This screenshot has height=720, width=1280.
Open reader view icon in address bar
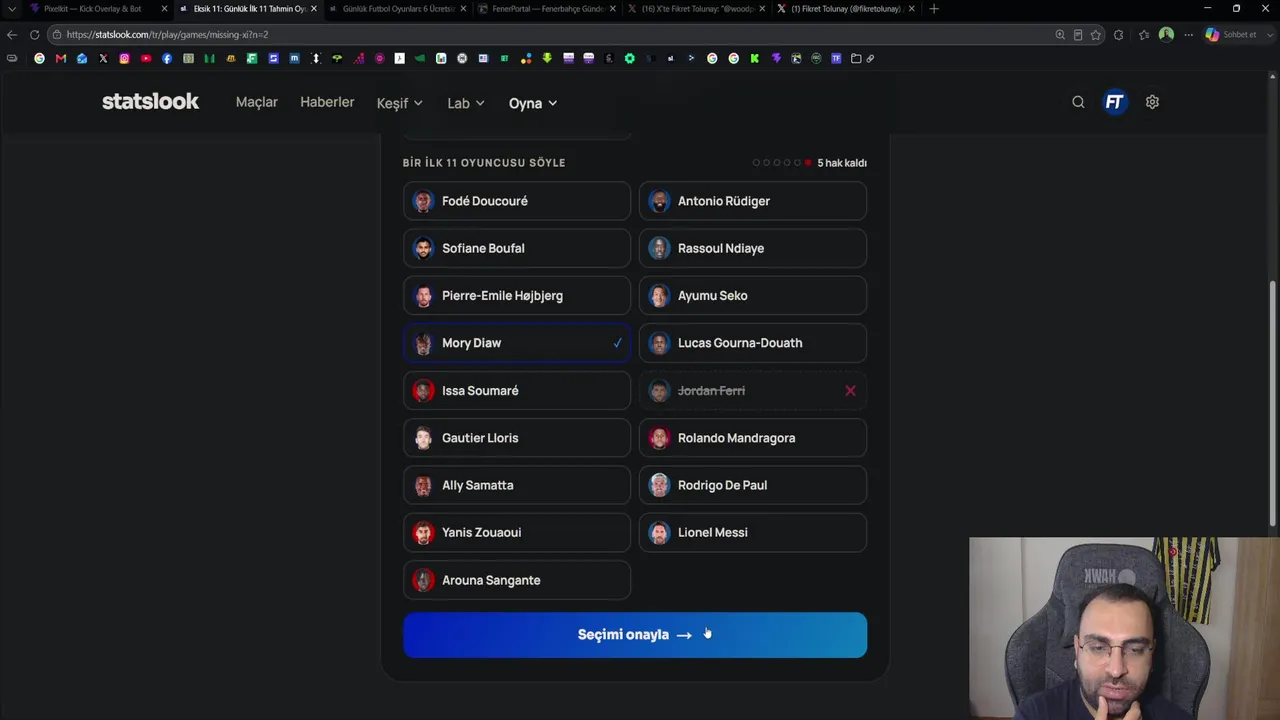[x=1078, y=34]
